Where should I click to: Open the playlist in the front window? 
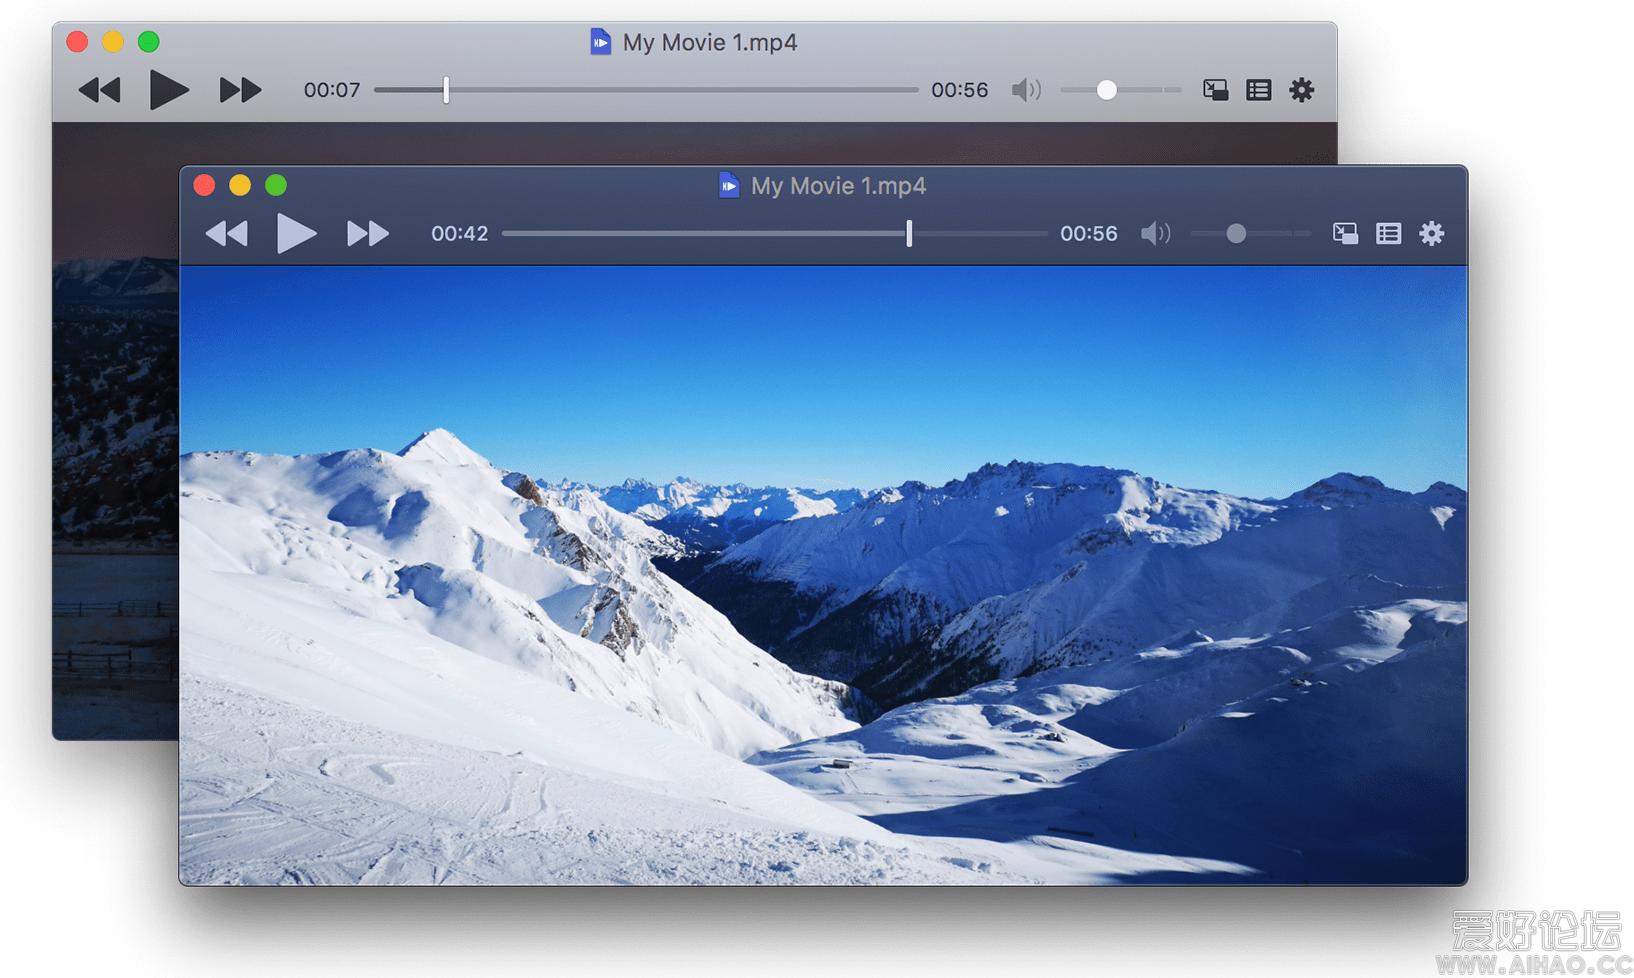pyautogui.click(x=1388, y=234)
